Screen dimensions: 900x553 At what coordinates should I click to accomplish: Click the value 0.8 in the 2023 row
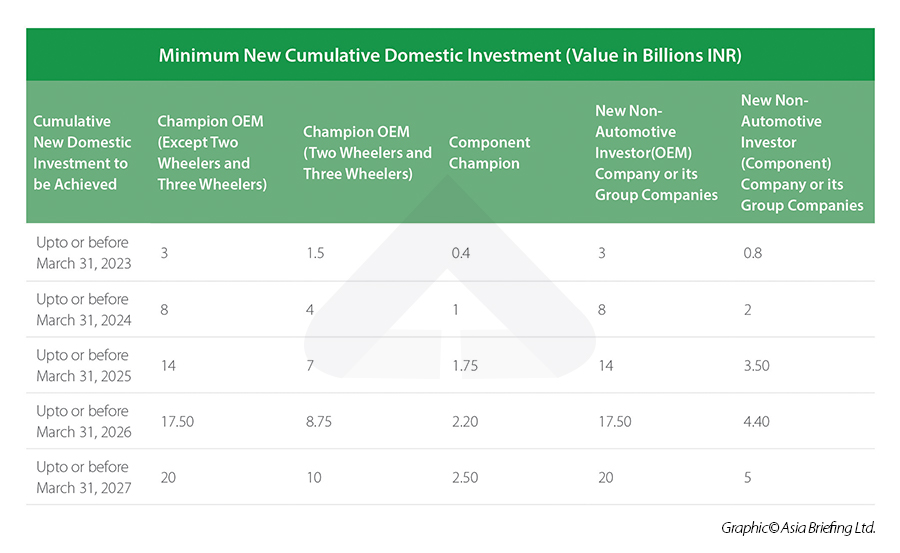pos(752,253)
